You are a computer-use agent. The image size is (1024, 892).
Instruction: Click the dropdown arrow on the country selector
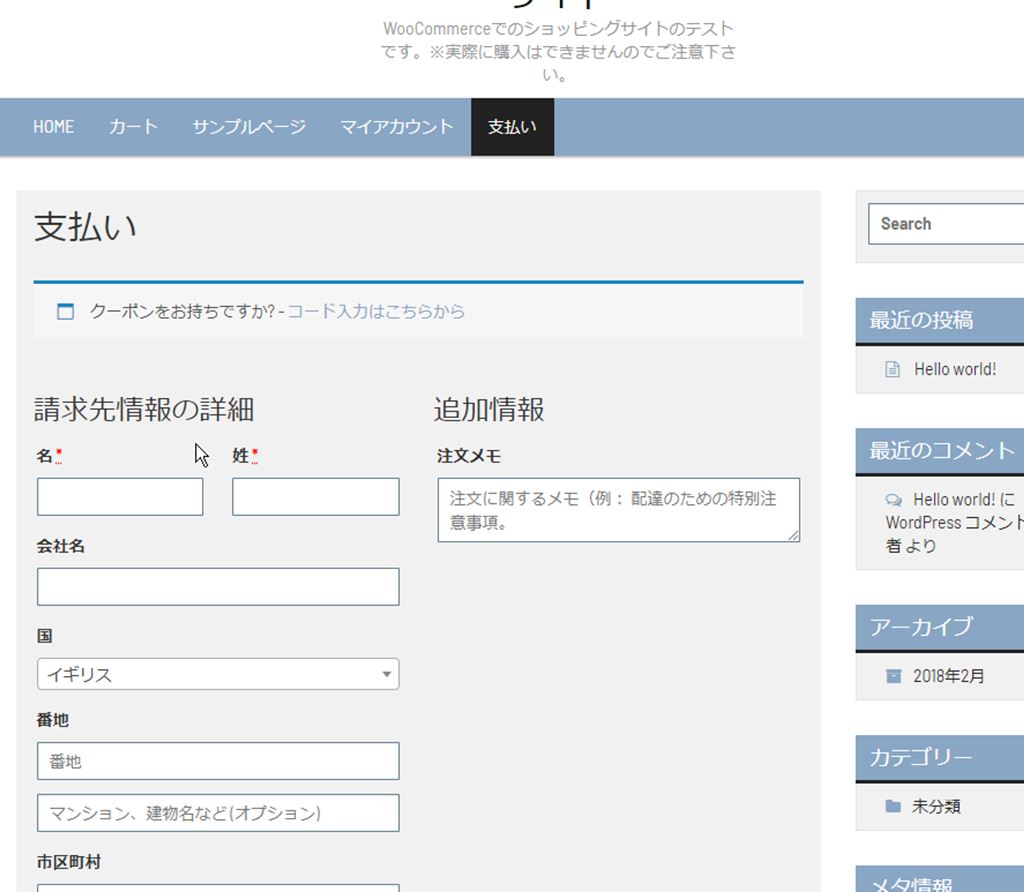[387, 674]
